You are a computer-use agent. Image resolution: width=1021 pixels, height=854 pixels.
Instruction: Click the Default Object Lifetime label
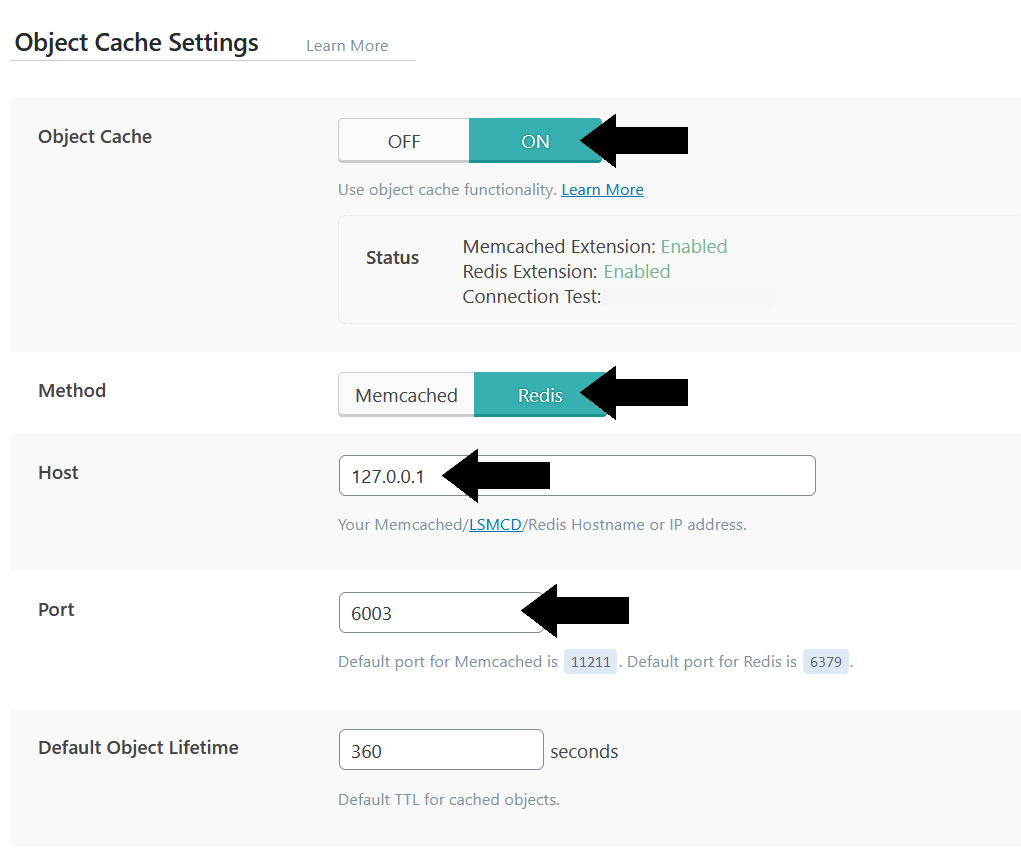click(x=138, y=747)
